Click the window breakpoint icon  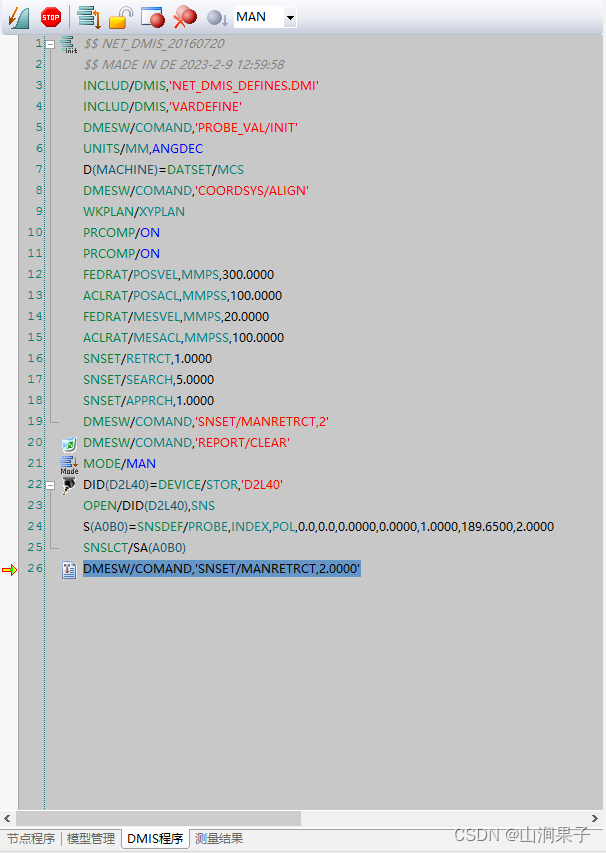(153, 17)
